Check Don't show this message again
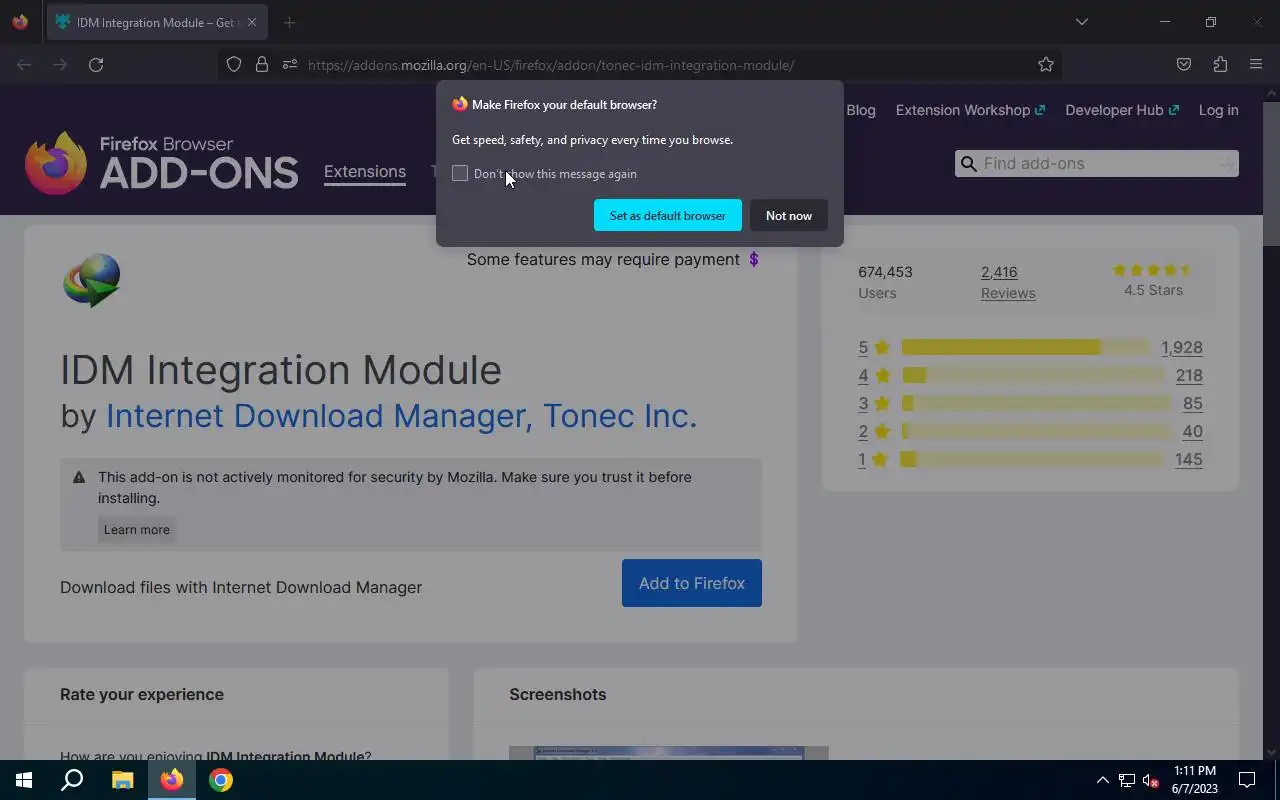This screenshot has width=1280, height=800. [460, 173]
